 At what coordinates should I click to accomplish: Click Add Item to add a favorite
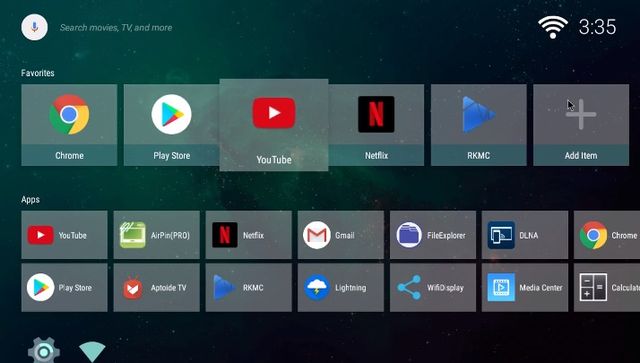tap(581, 125)
